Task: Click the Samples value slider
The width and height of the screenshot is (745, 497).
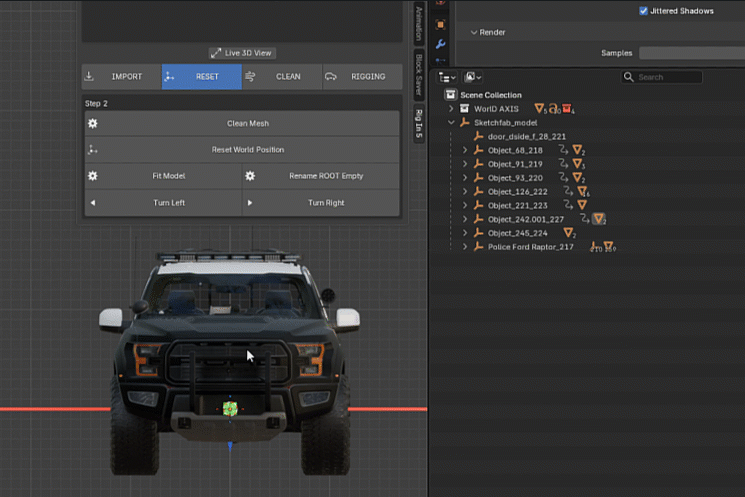Action: [692, 53]
